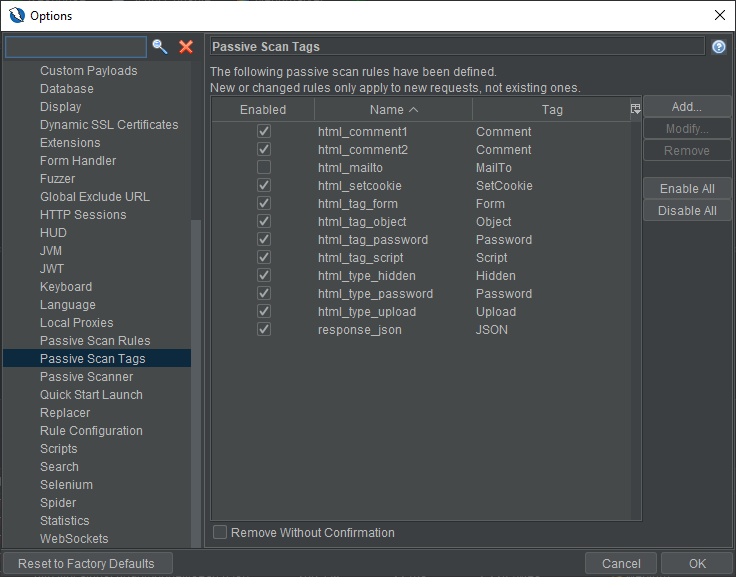Select Rule Configuration

pyautogui.click(x=91, y=431)
